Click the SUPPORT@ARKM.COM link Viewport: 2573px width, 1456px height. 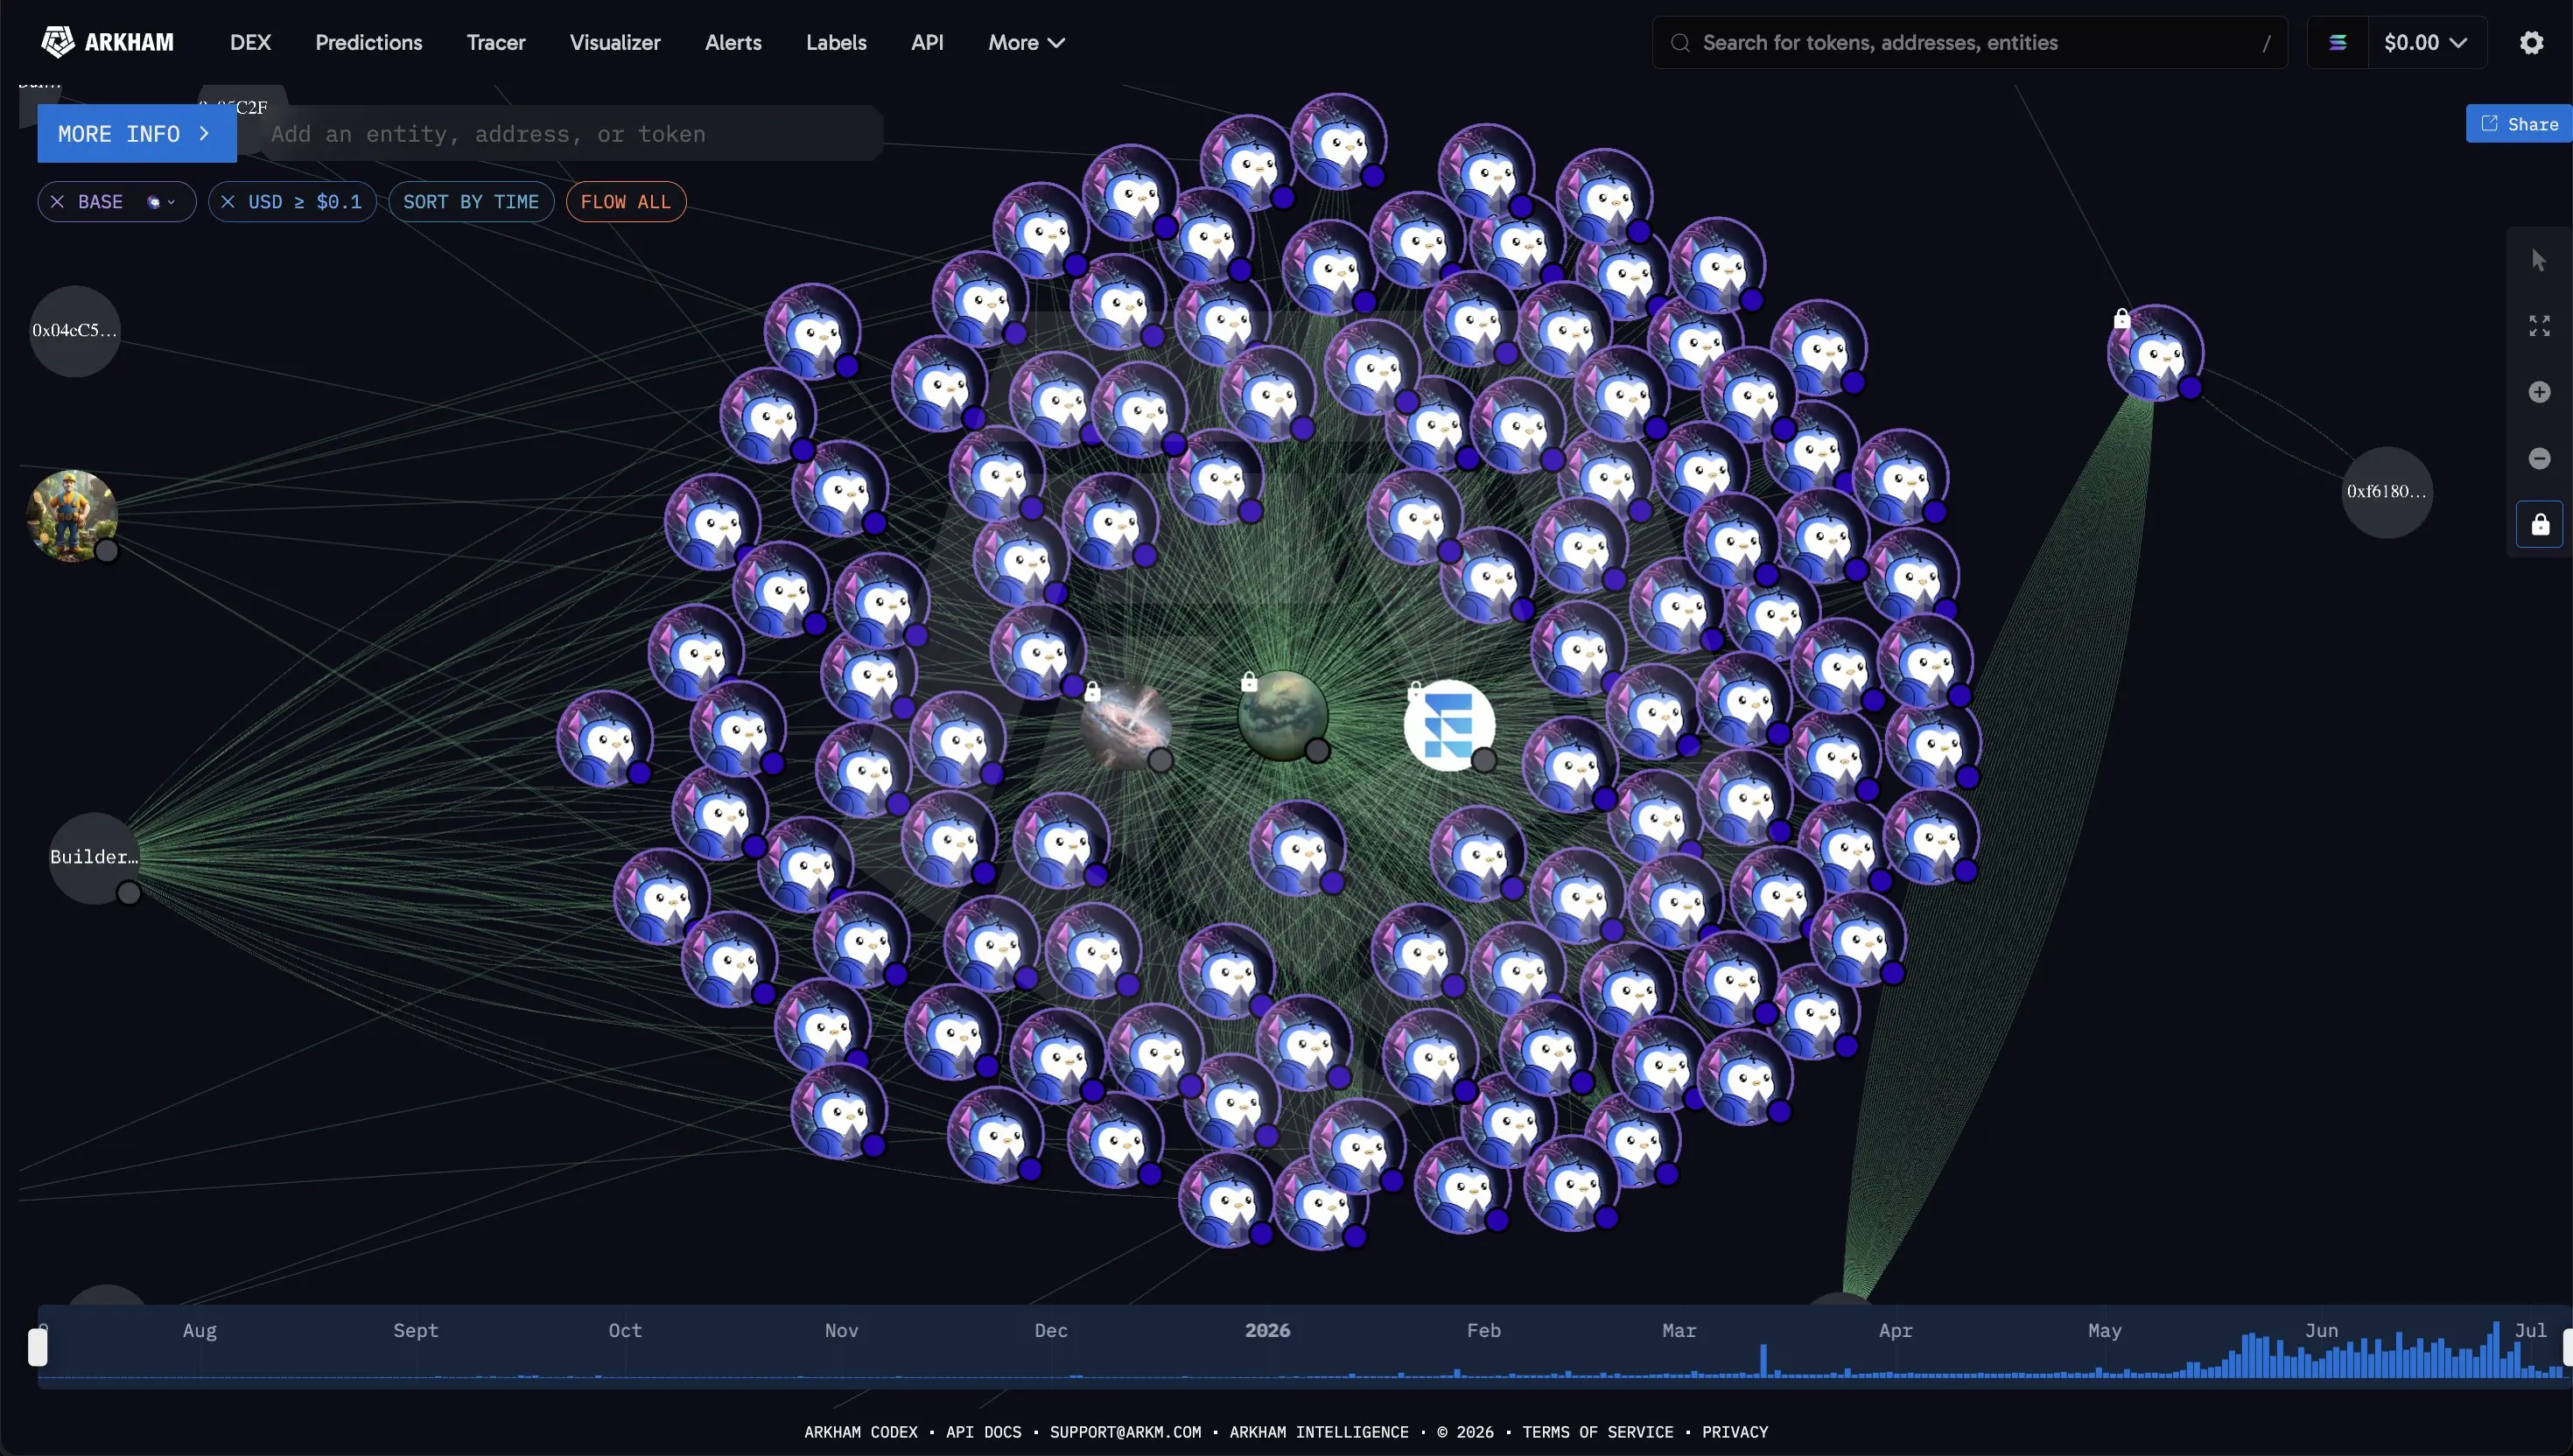pos(1125,1432)
